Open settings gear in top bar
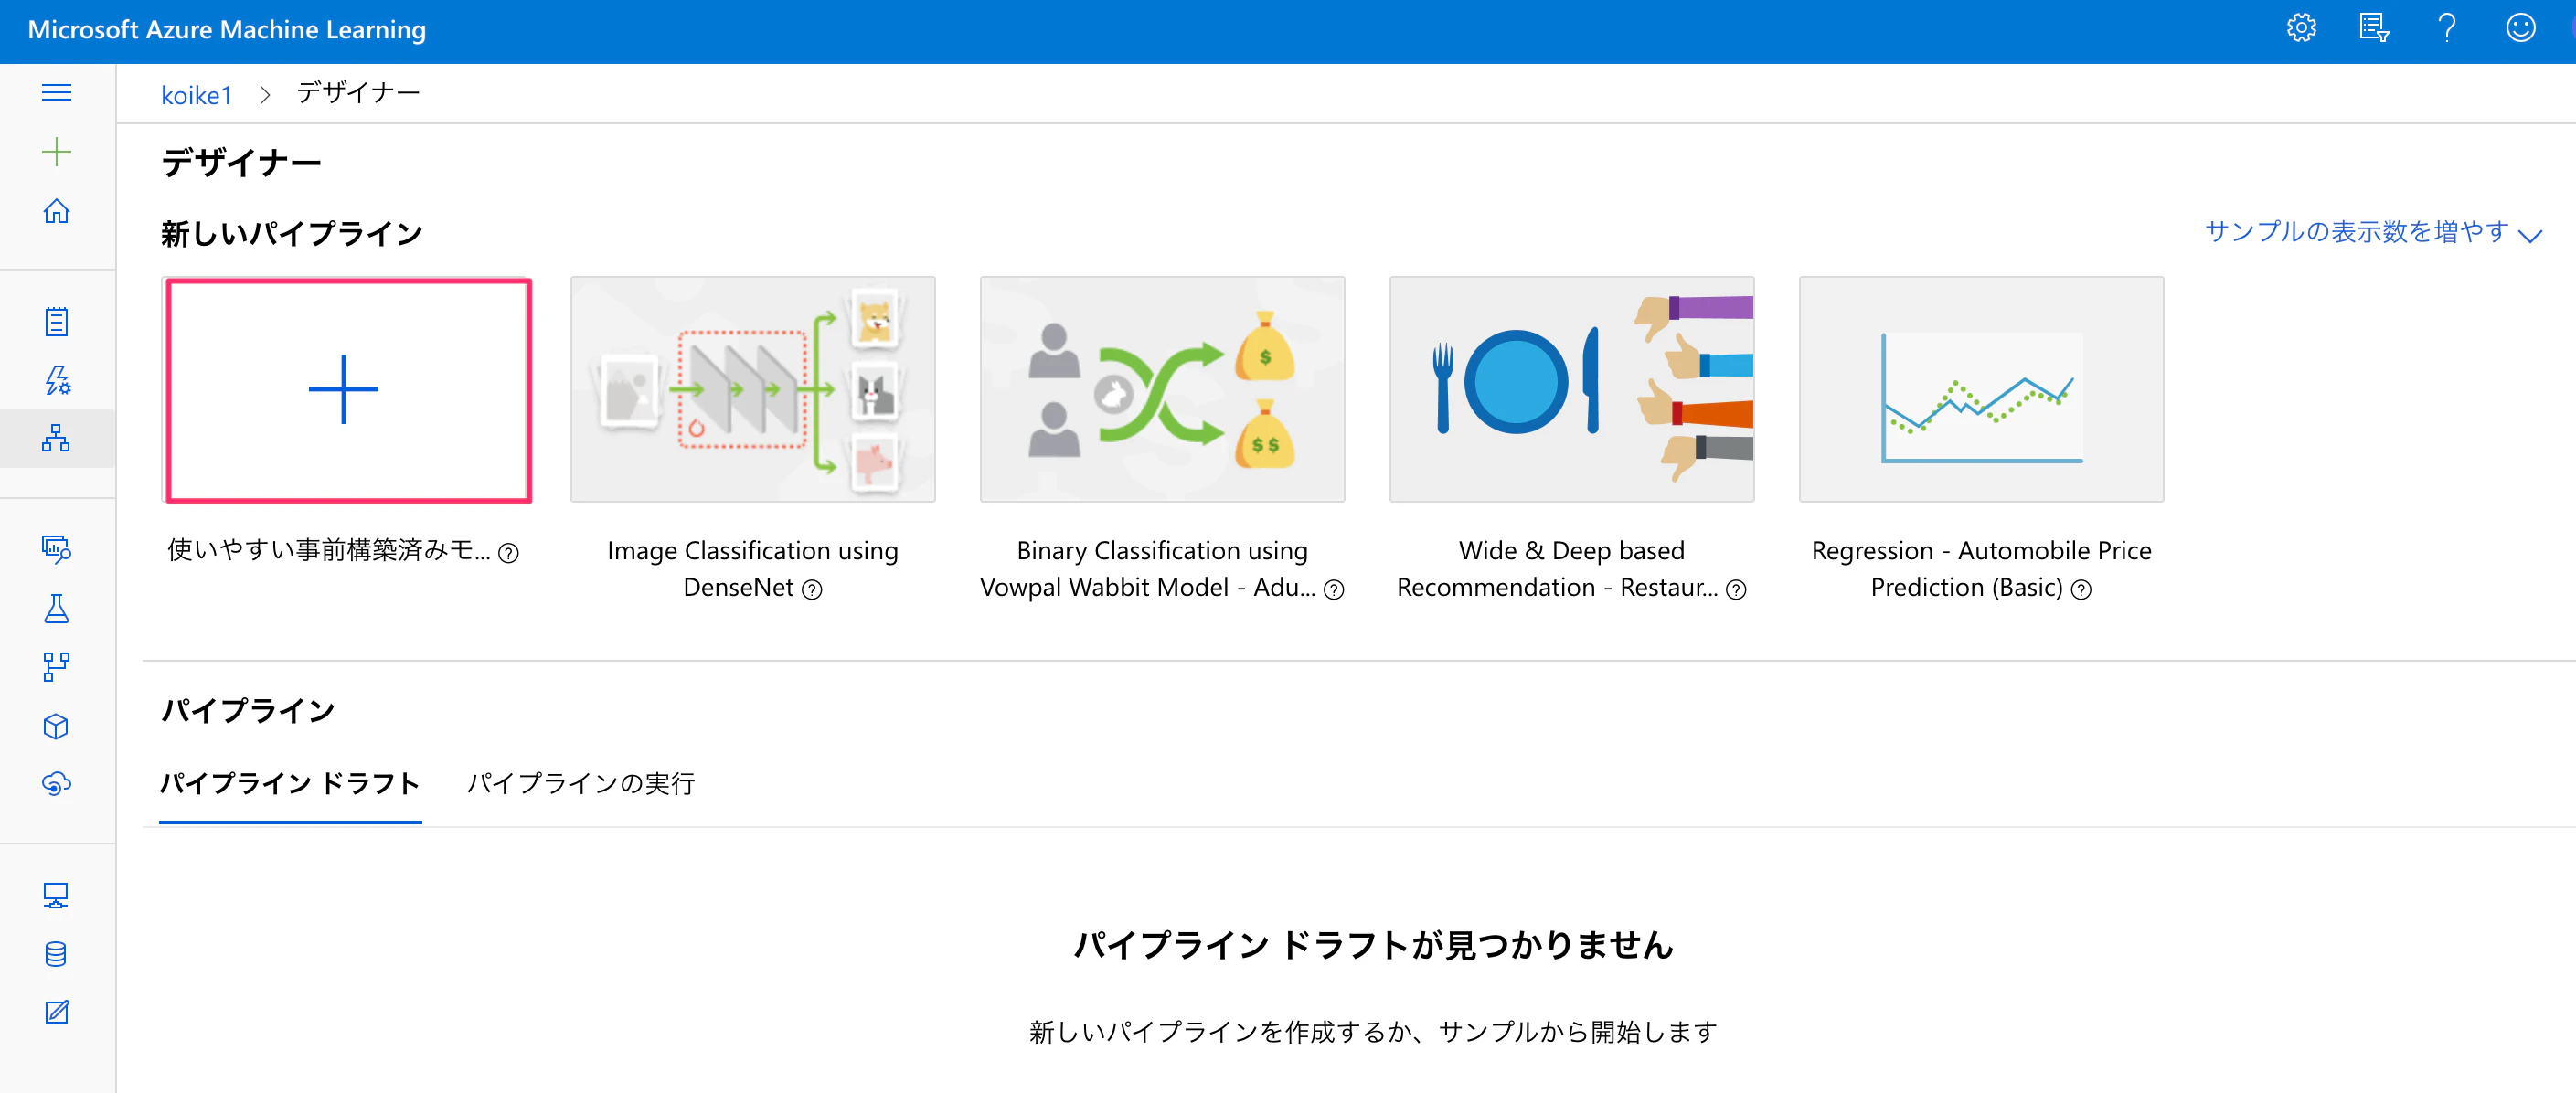This screenshot has width=2576, height=1093. tap(2301, 28)
